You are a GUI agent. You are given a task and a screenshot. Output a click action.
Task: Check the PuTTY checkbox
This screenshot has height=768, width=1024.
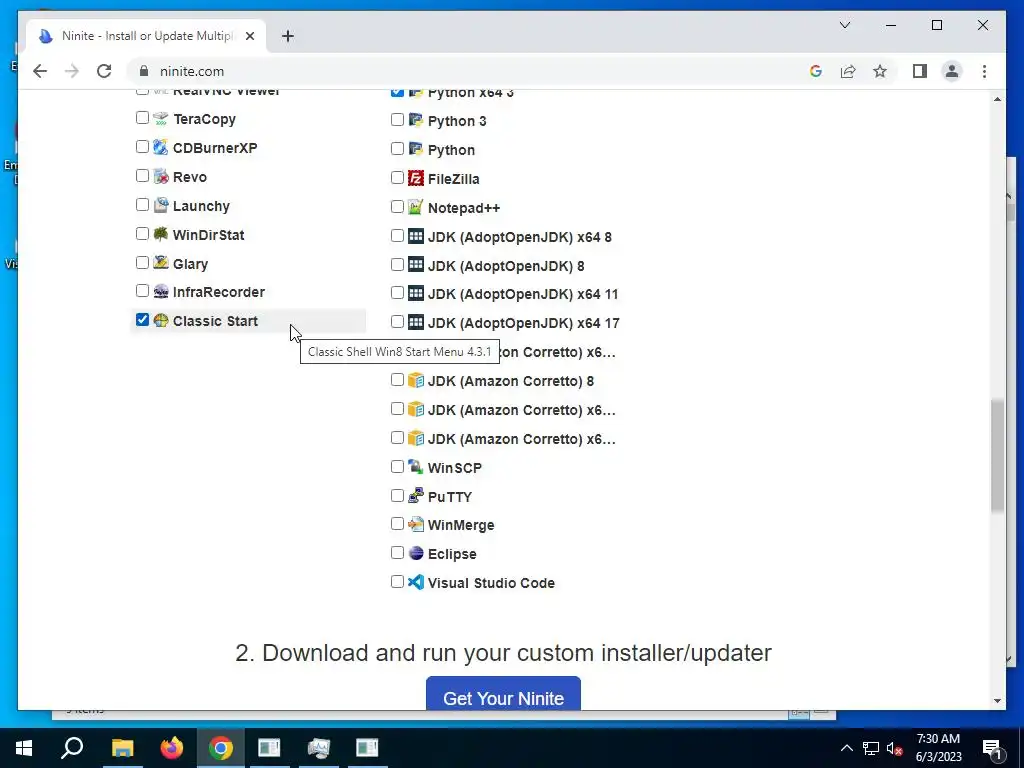click(397, 495)
